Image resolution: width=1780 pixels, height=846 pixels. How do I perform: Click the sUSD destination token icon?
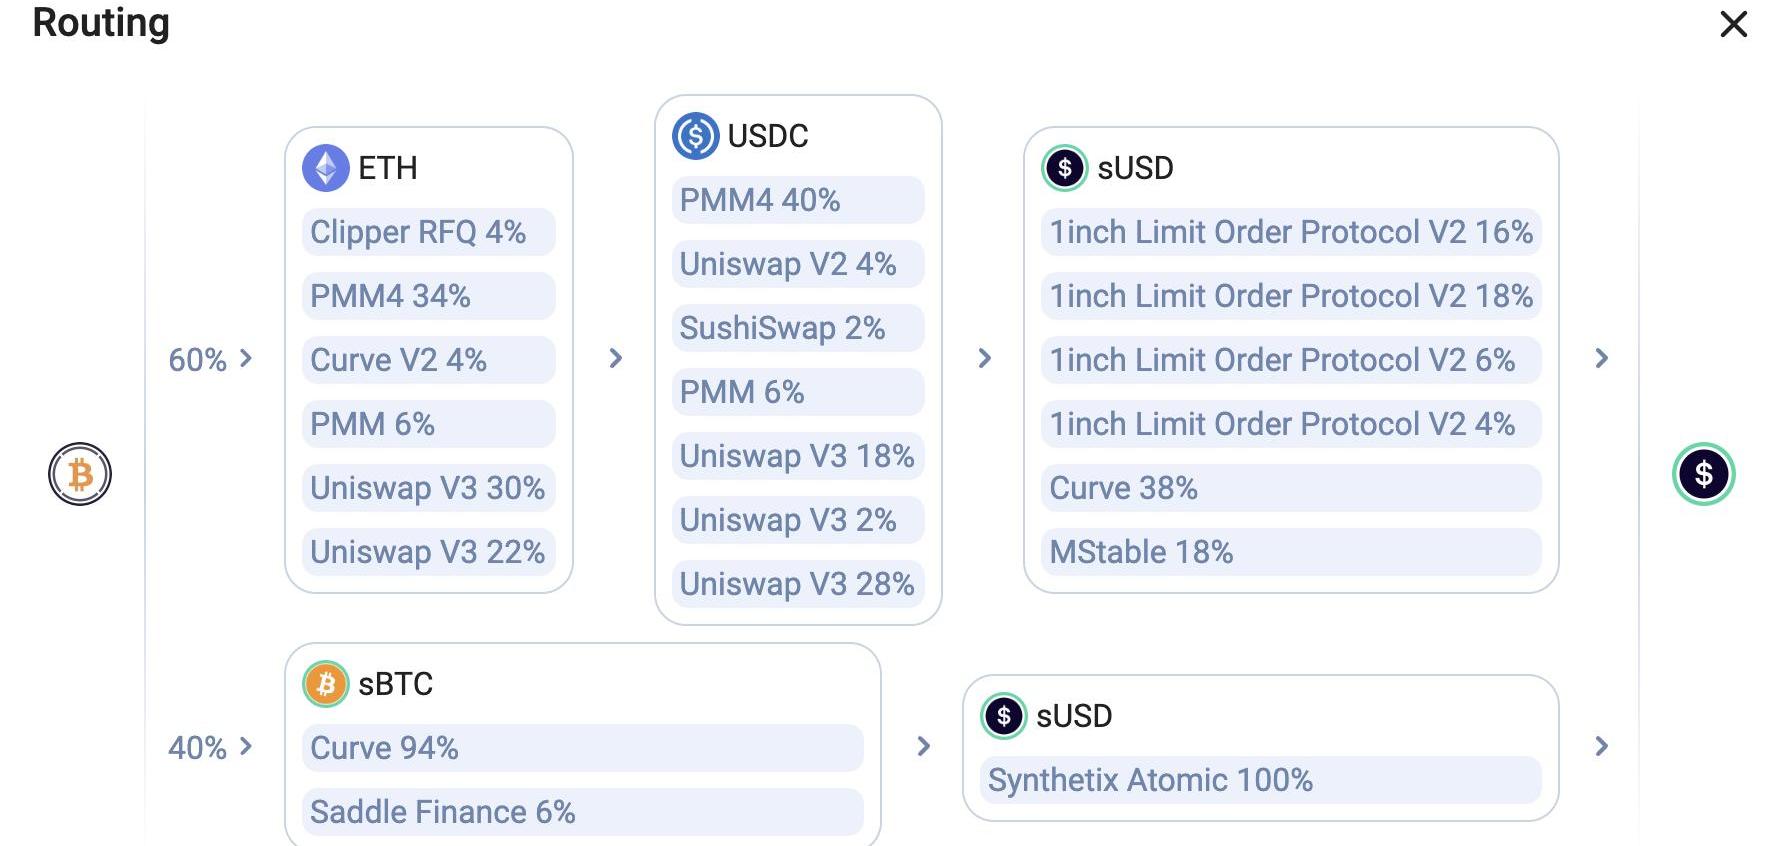1704,474
